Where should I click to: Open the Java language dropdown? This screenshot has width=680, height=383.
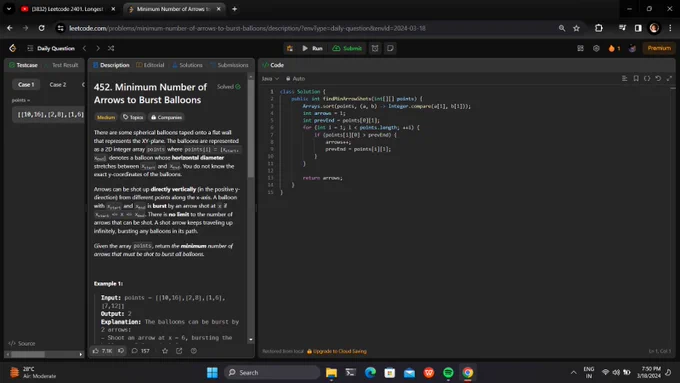point(270,79)
